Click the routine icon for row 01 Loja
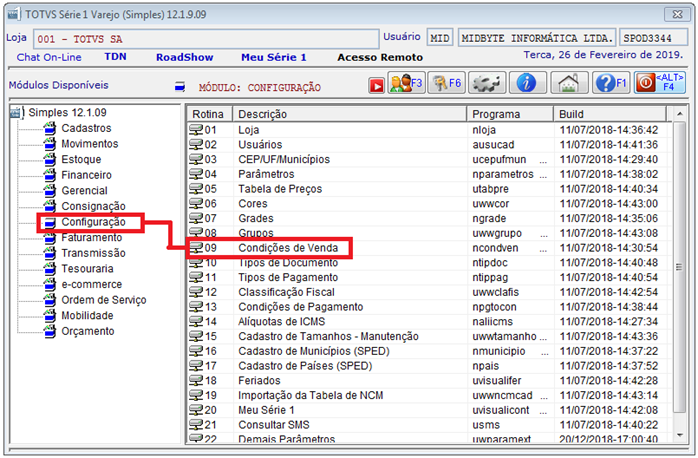698x458 pixels. click(196, 130)
